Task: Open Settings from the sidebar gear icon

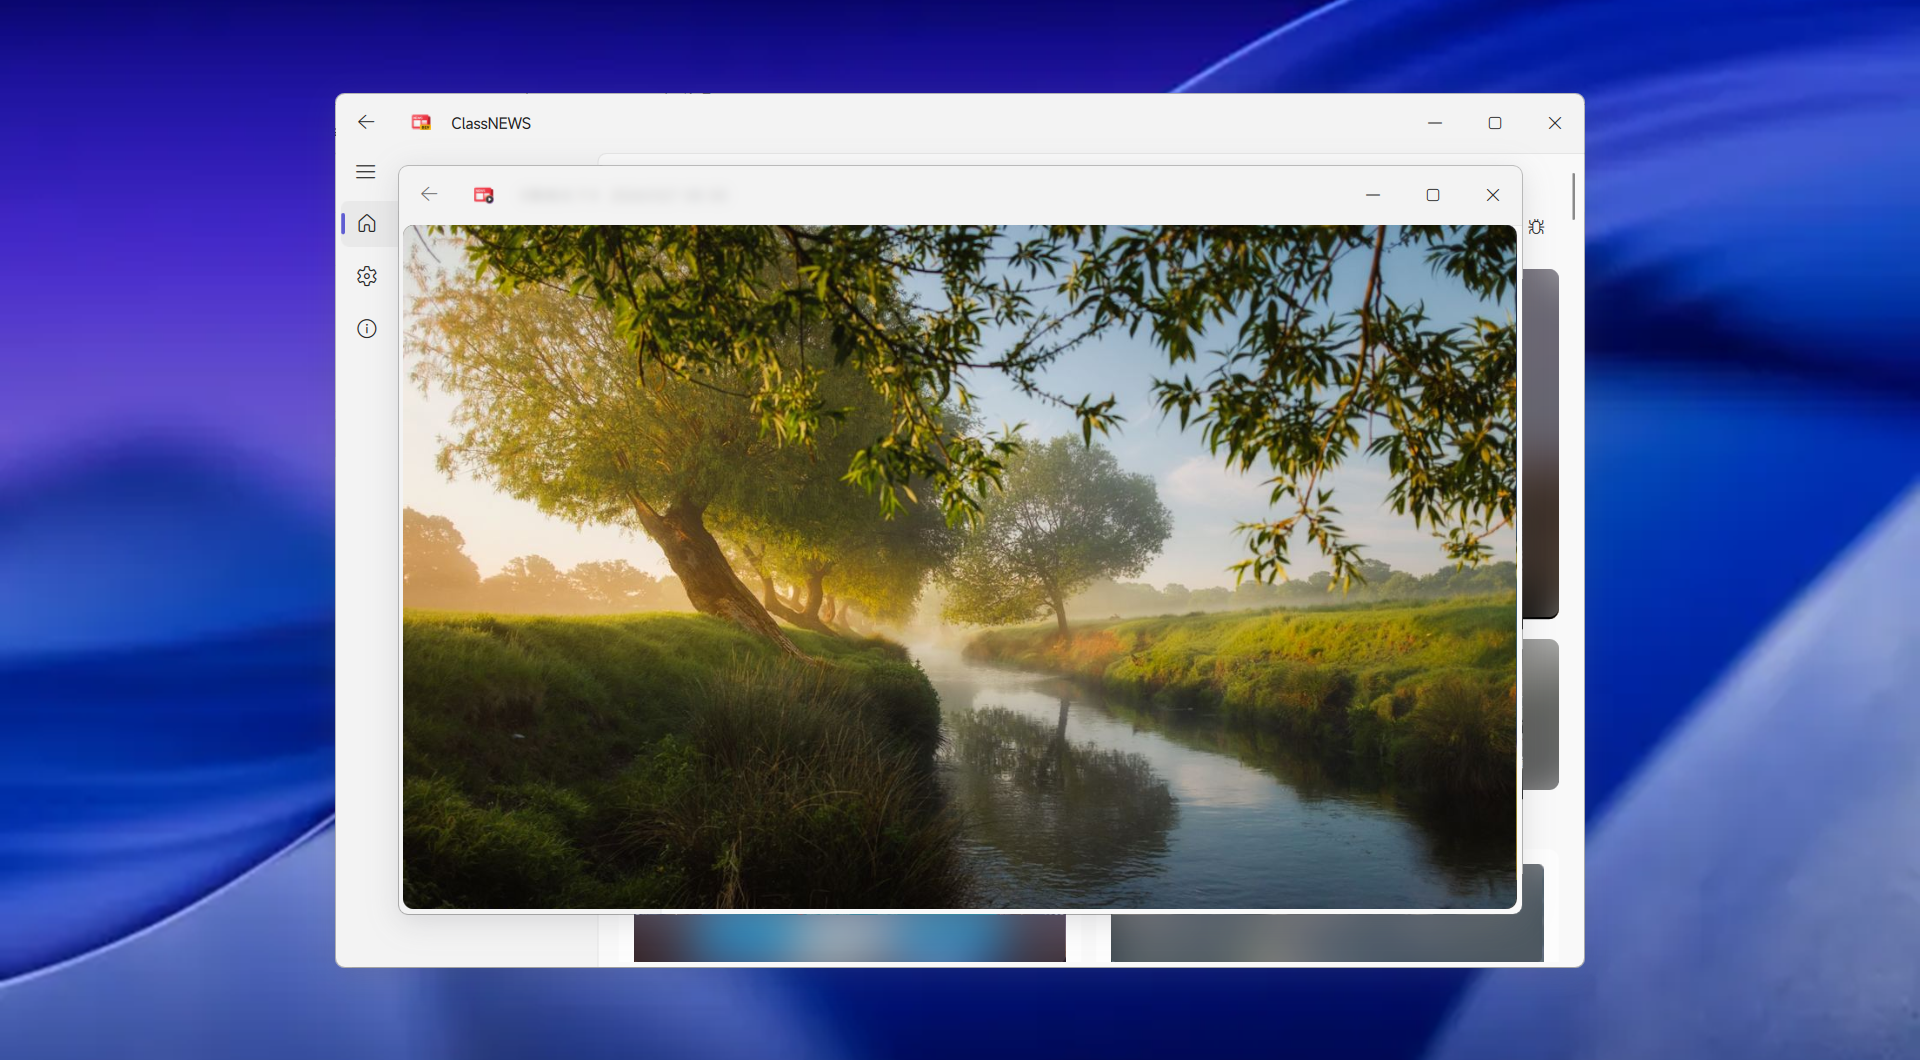Action: point(367,276)
